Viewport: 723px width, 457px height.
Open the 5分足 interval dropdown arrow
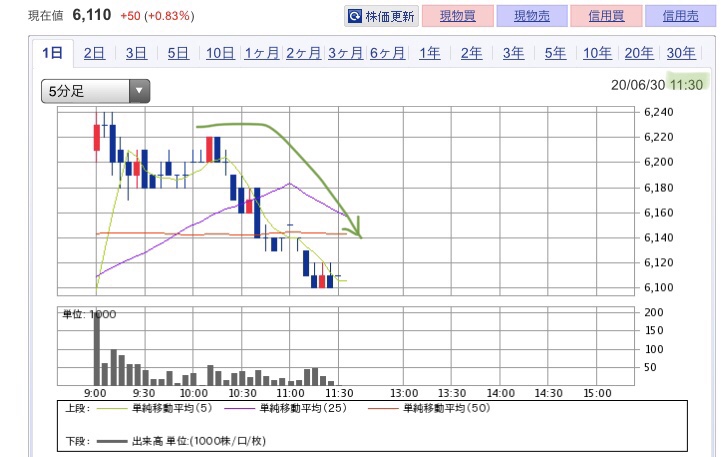pos(139,91)
